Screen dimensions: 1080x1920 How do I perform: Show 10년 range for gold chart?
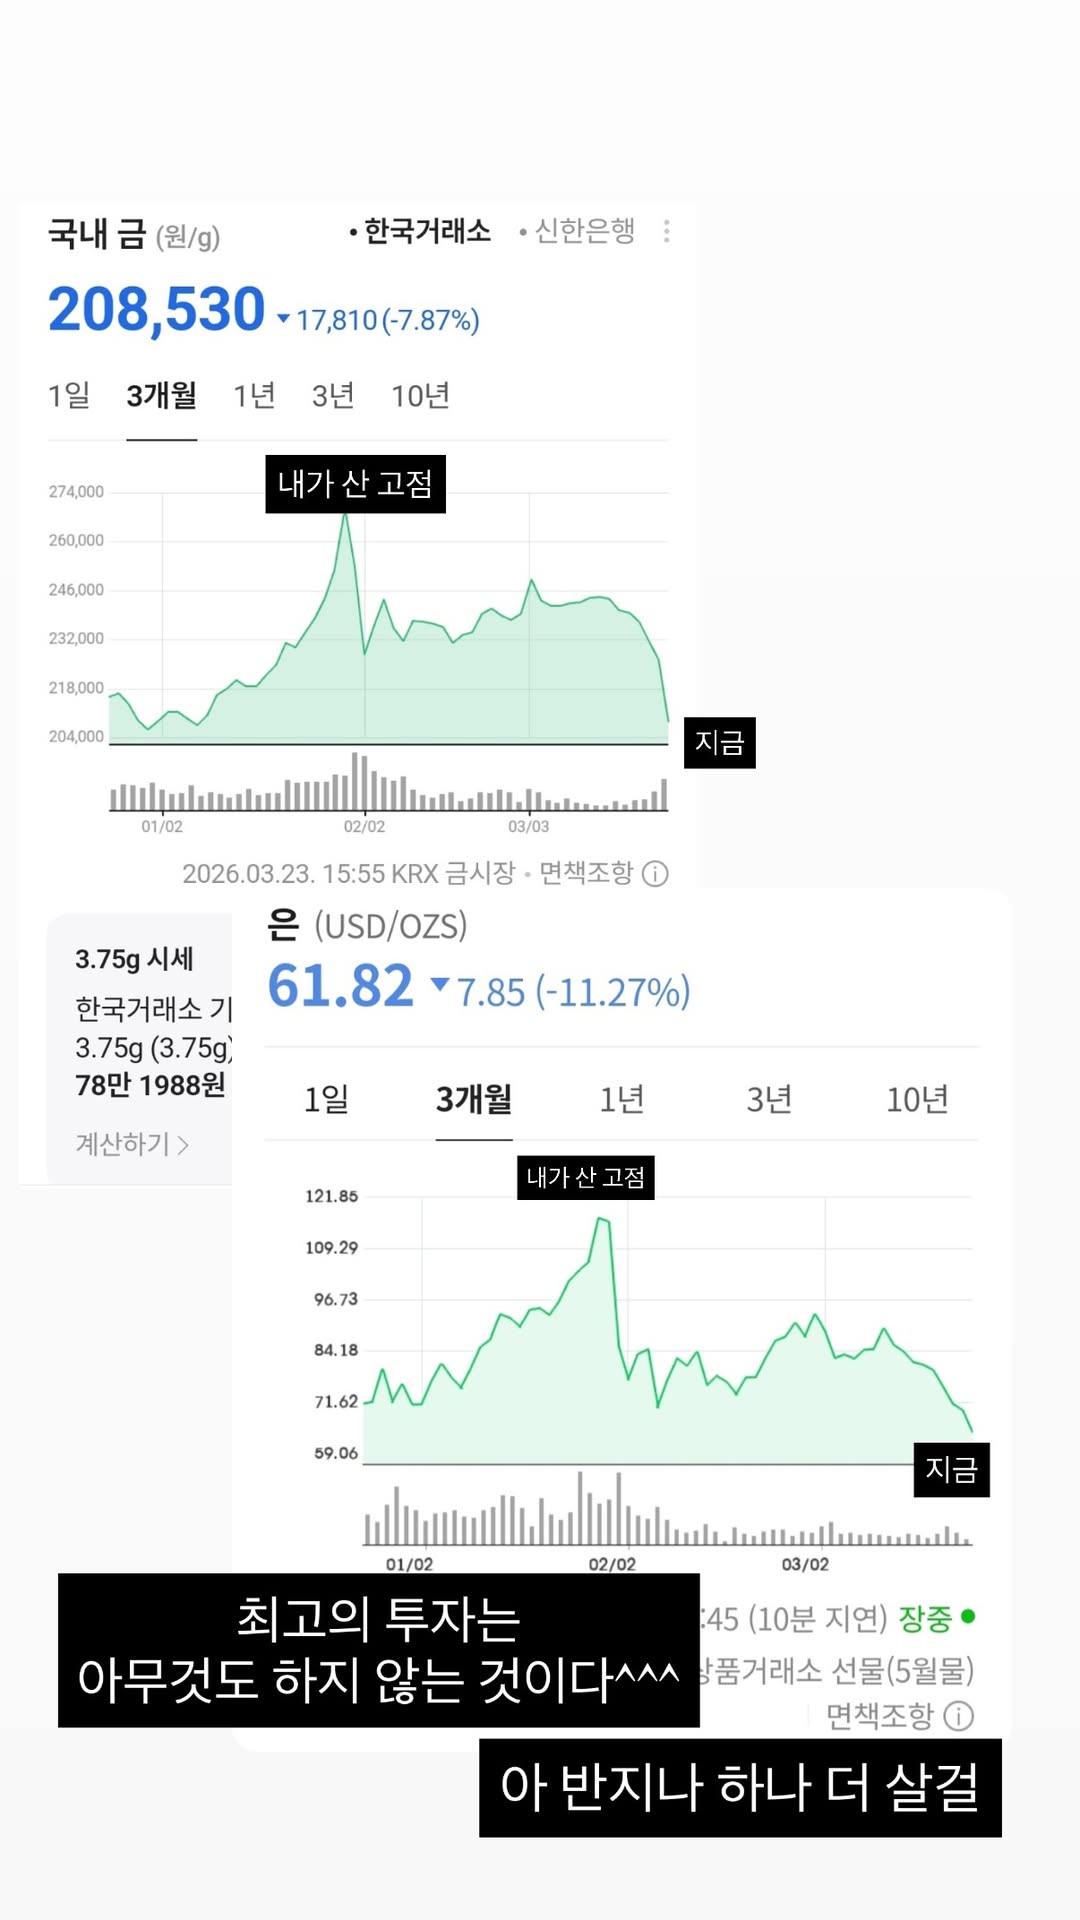pos(420,396)
